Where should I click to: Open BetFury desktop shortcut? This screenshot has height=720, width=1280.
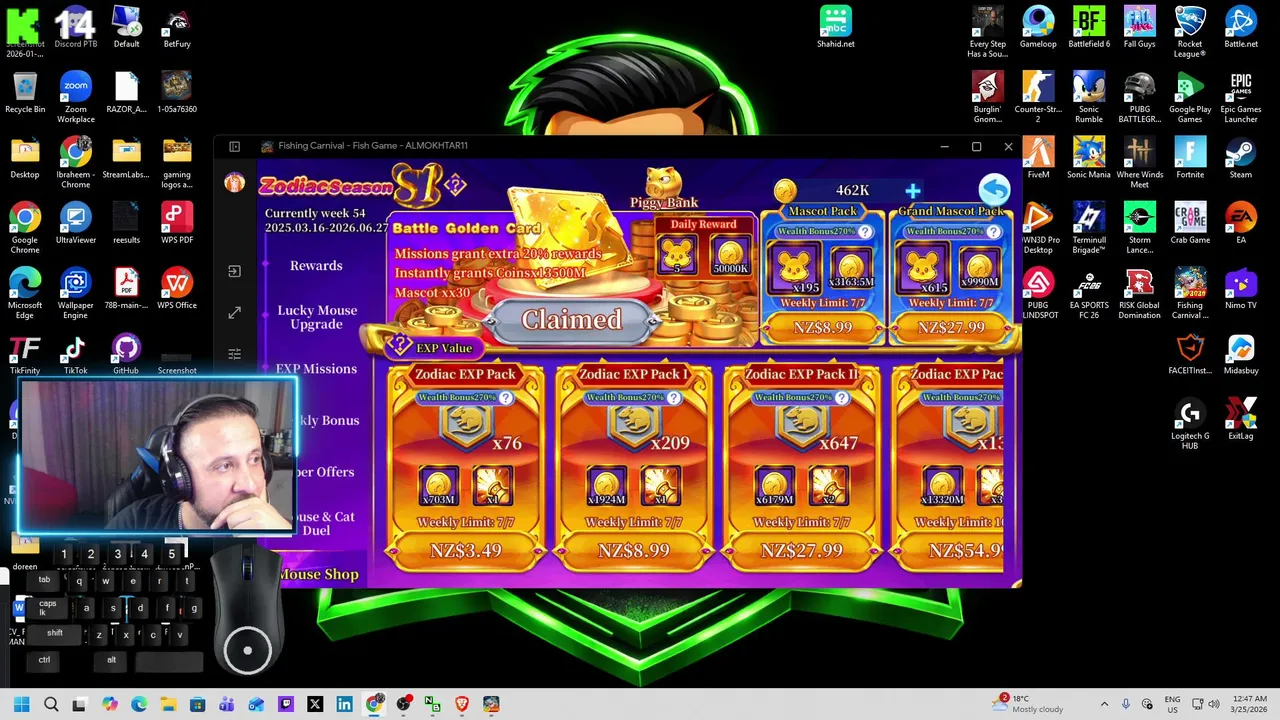177,27
